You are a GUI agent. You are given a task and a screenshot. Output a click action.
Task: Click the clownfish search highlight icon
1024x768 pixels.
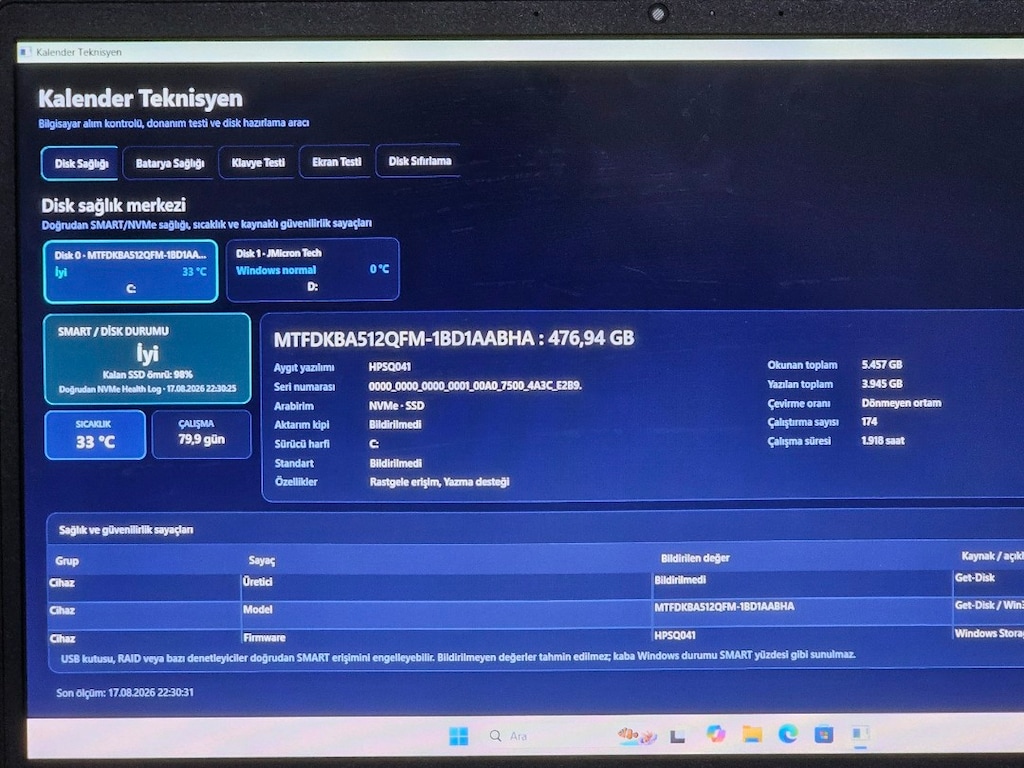[636, 736]
